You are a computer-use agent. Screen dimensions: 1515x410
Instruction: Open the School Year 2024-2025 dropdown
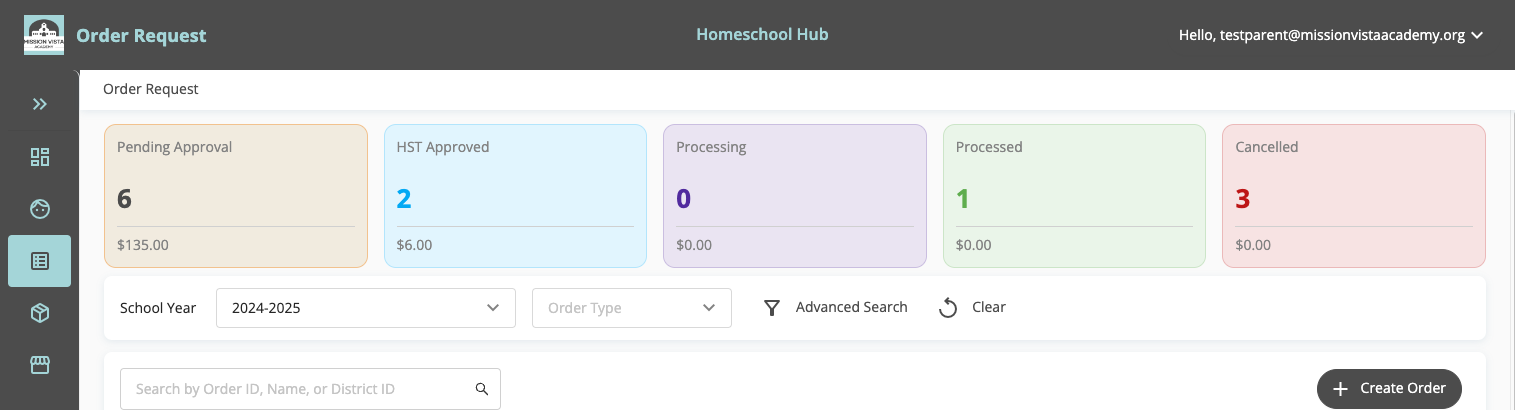[366, 308]
